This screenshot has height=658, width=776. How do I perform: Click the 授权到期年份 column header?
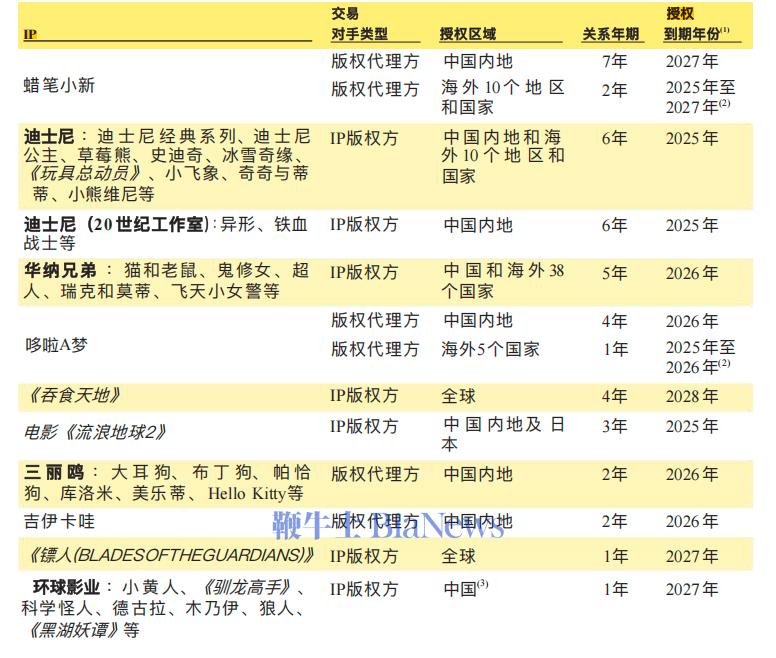click(x=696, y=24)
